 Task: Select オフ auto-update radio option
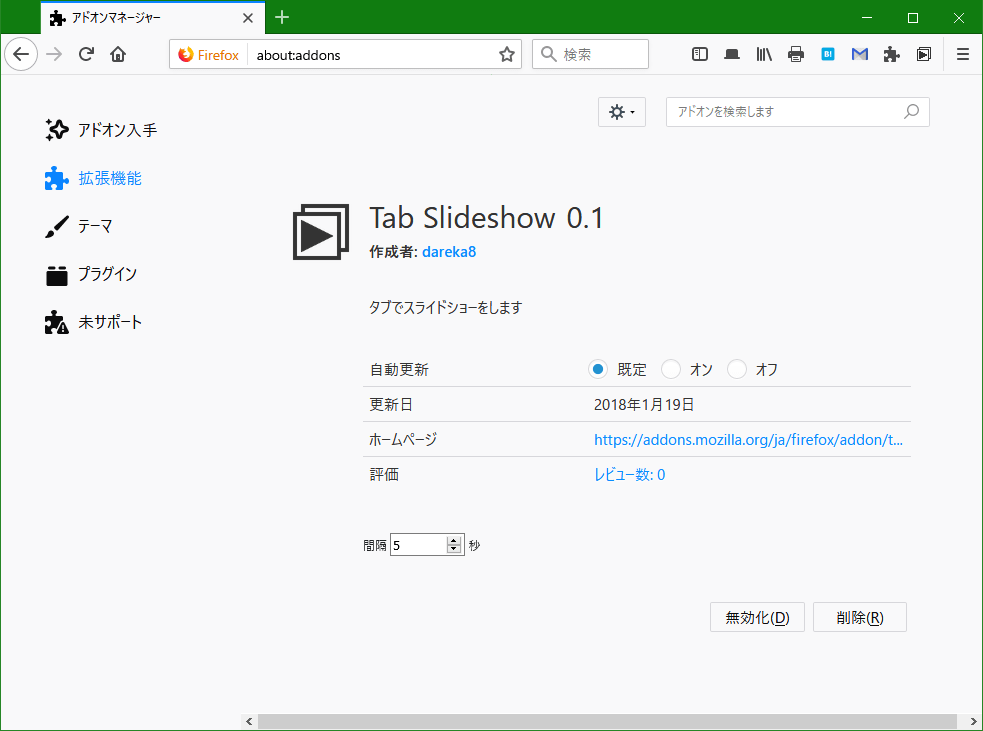point(737,369)
